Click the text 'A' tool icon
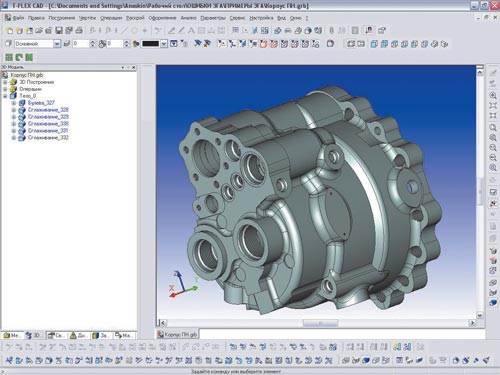The image size is (500, 375). click(x=191, y=31)
